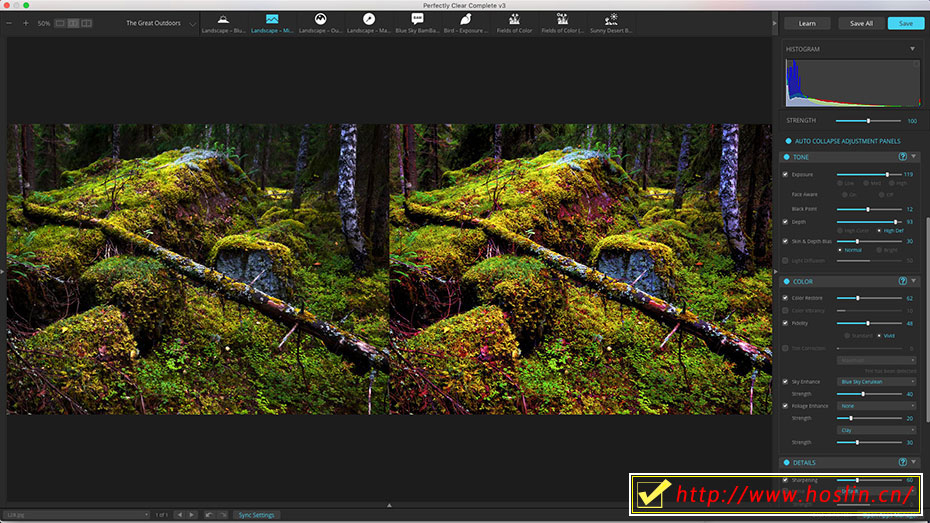
Task: Enable the Light Diffusion checkbox
Action: click(785, 260)
